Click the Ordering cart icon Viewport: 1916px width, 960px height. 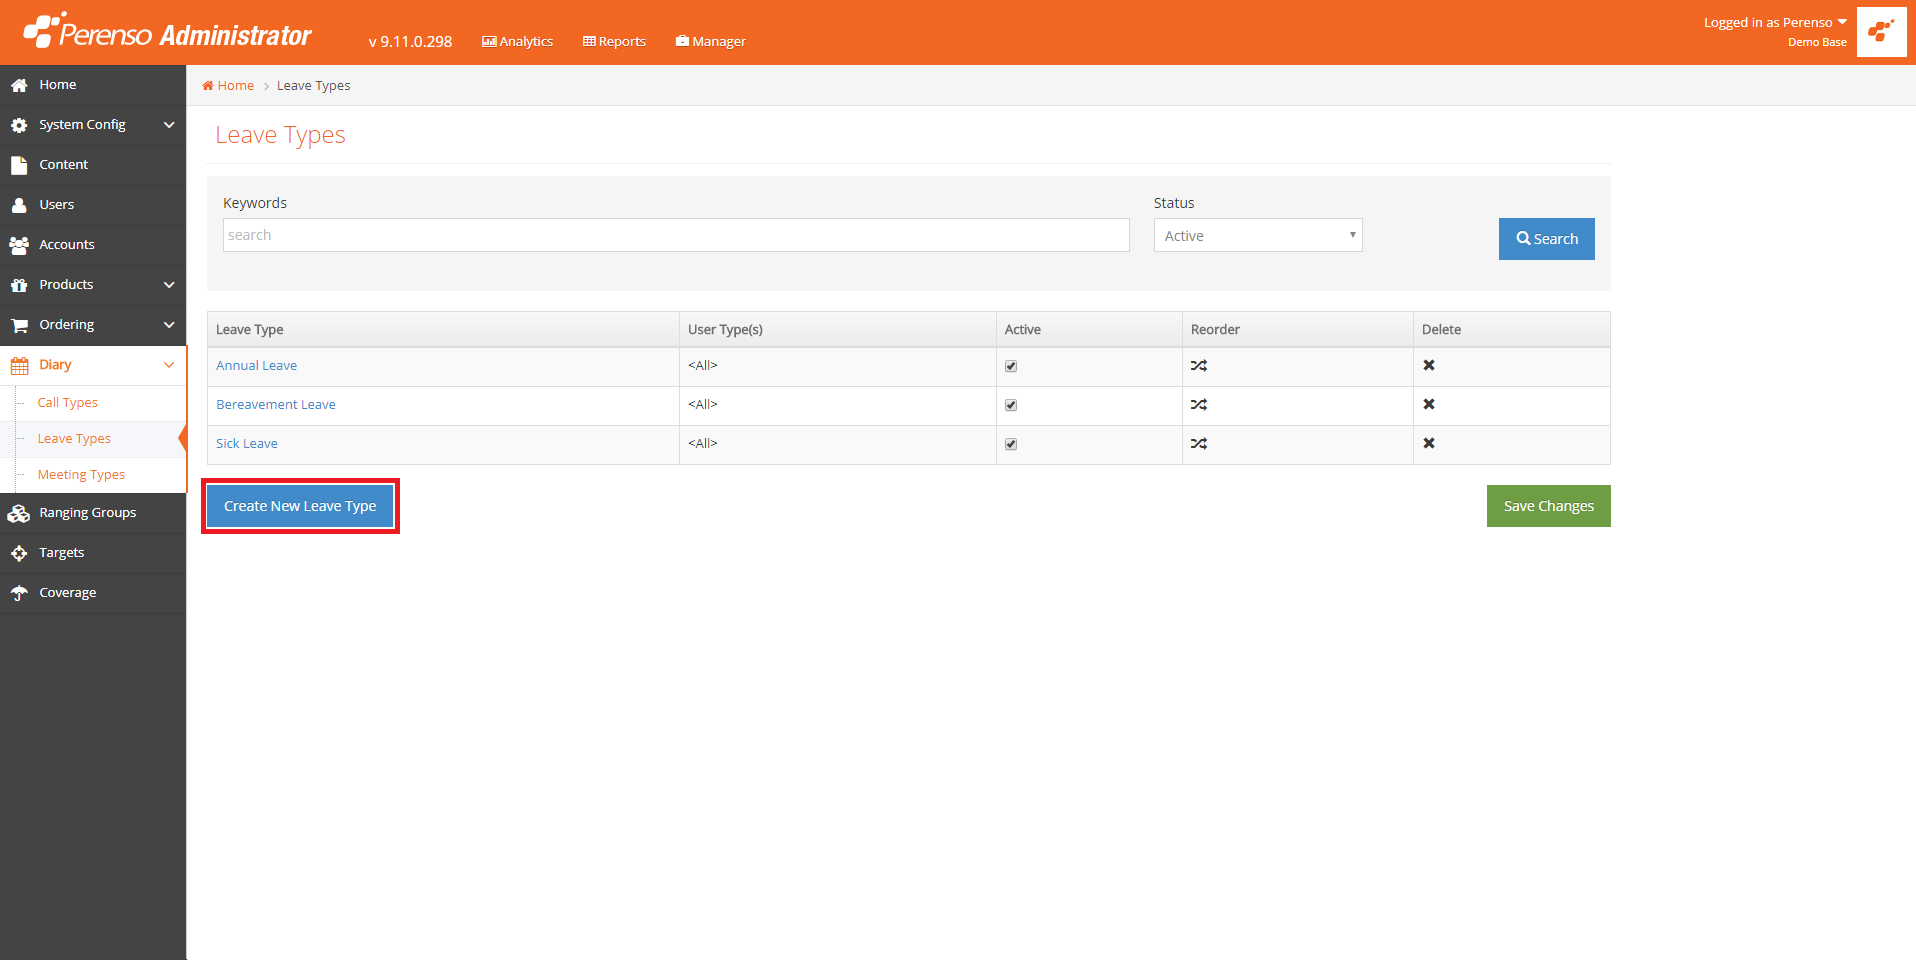[x=19, y=325]
